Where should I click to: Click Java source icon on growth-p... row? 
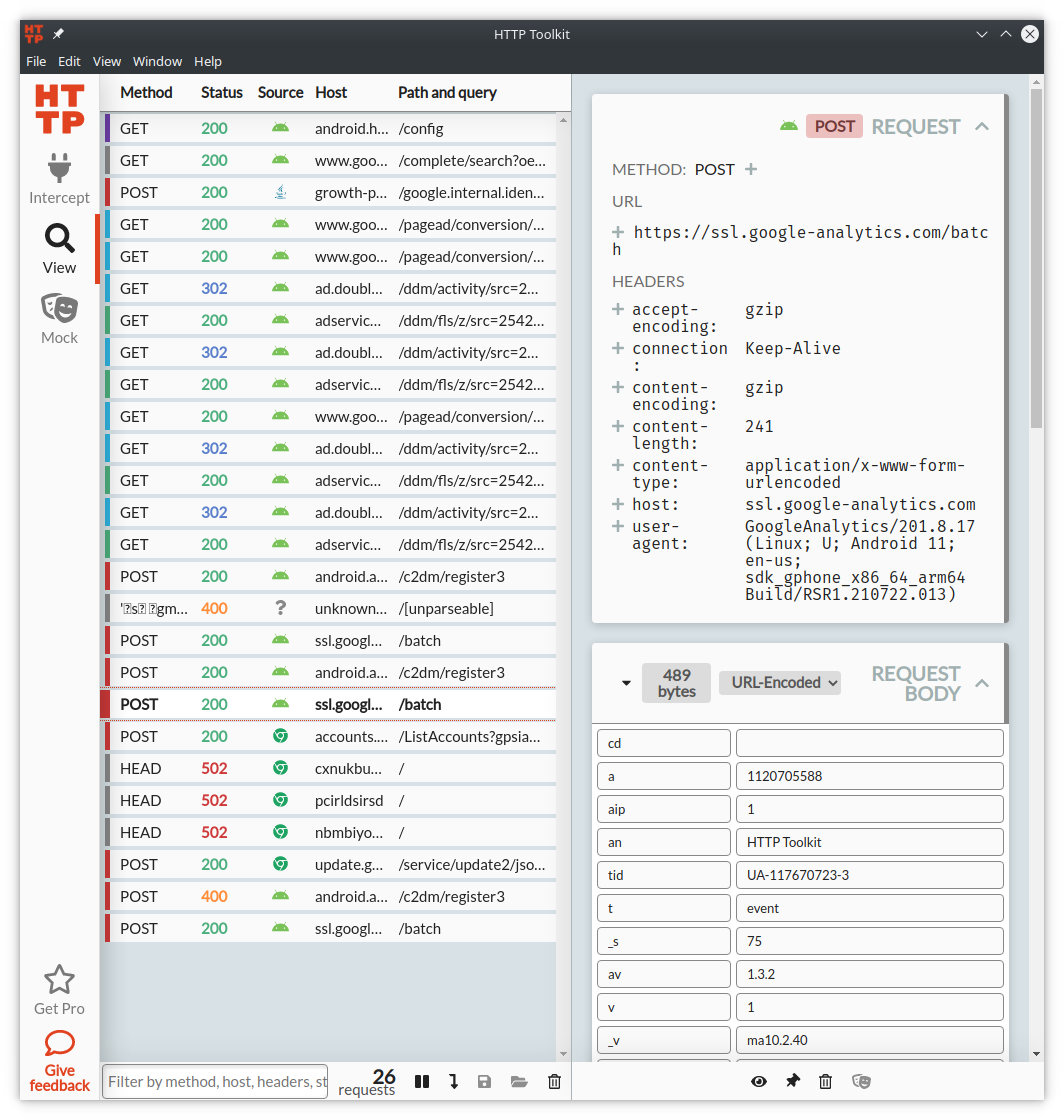tap(281, 191)
